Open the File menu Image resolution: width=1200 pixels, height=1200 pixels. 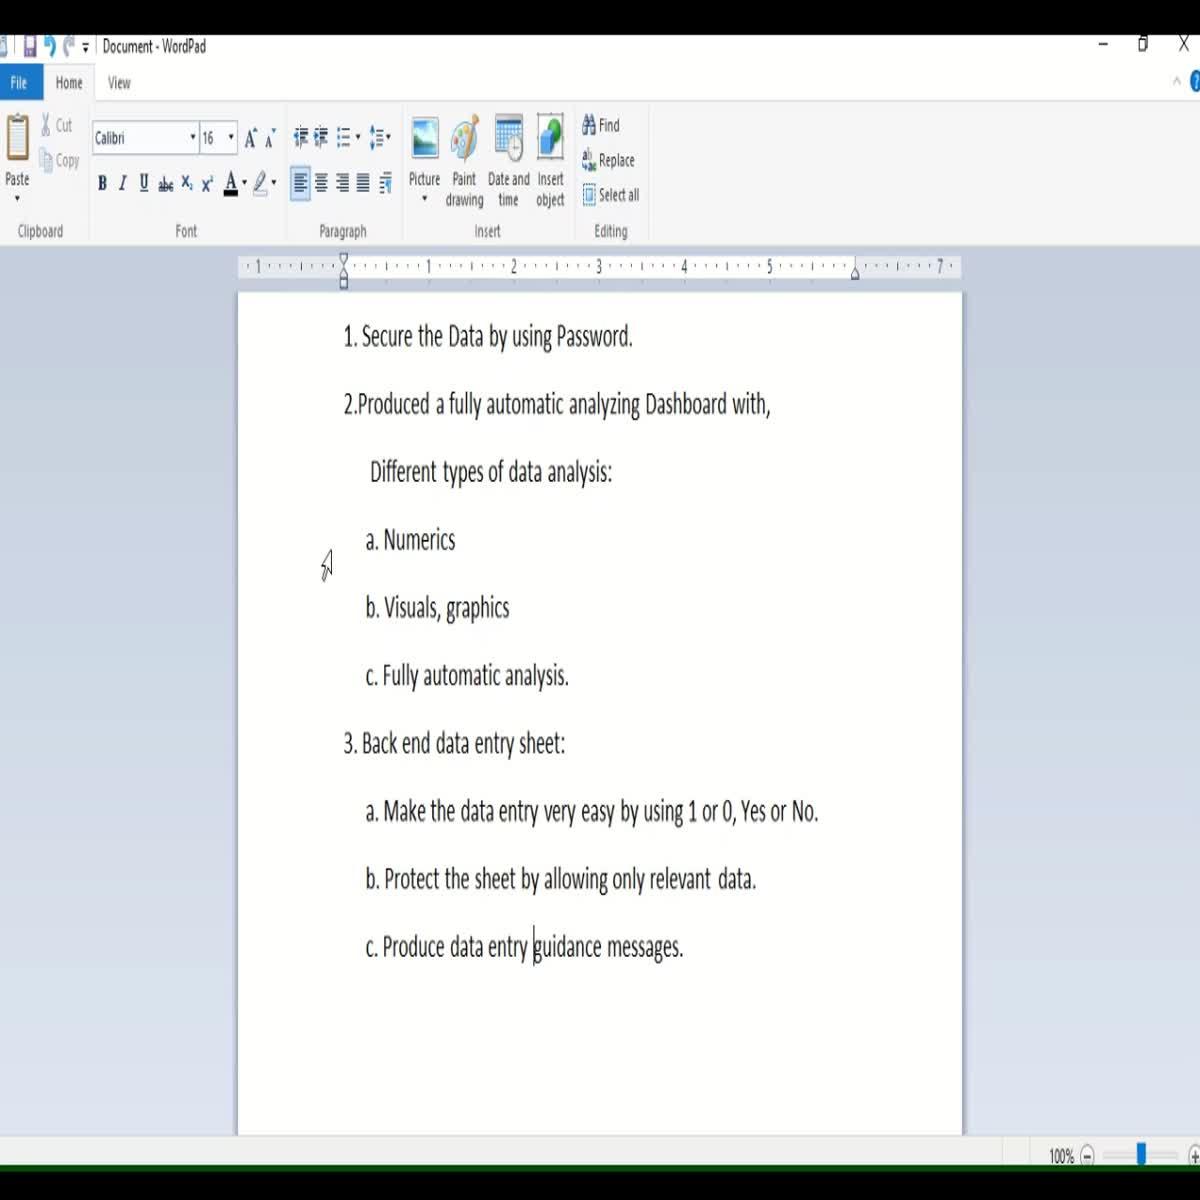[19, 83]
